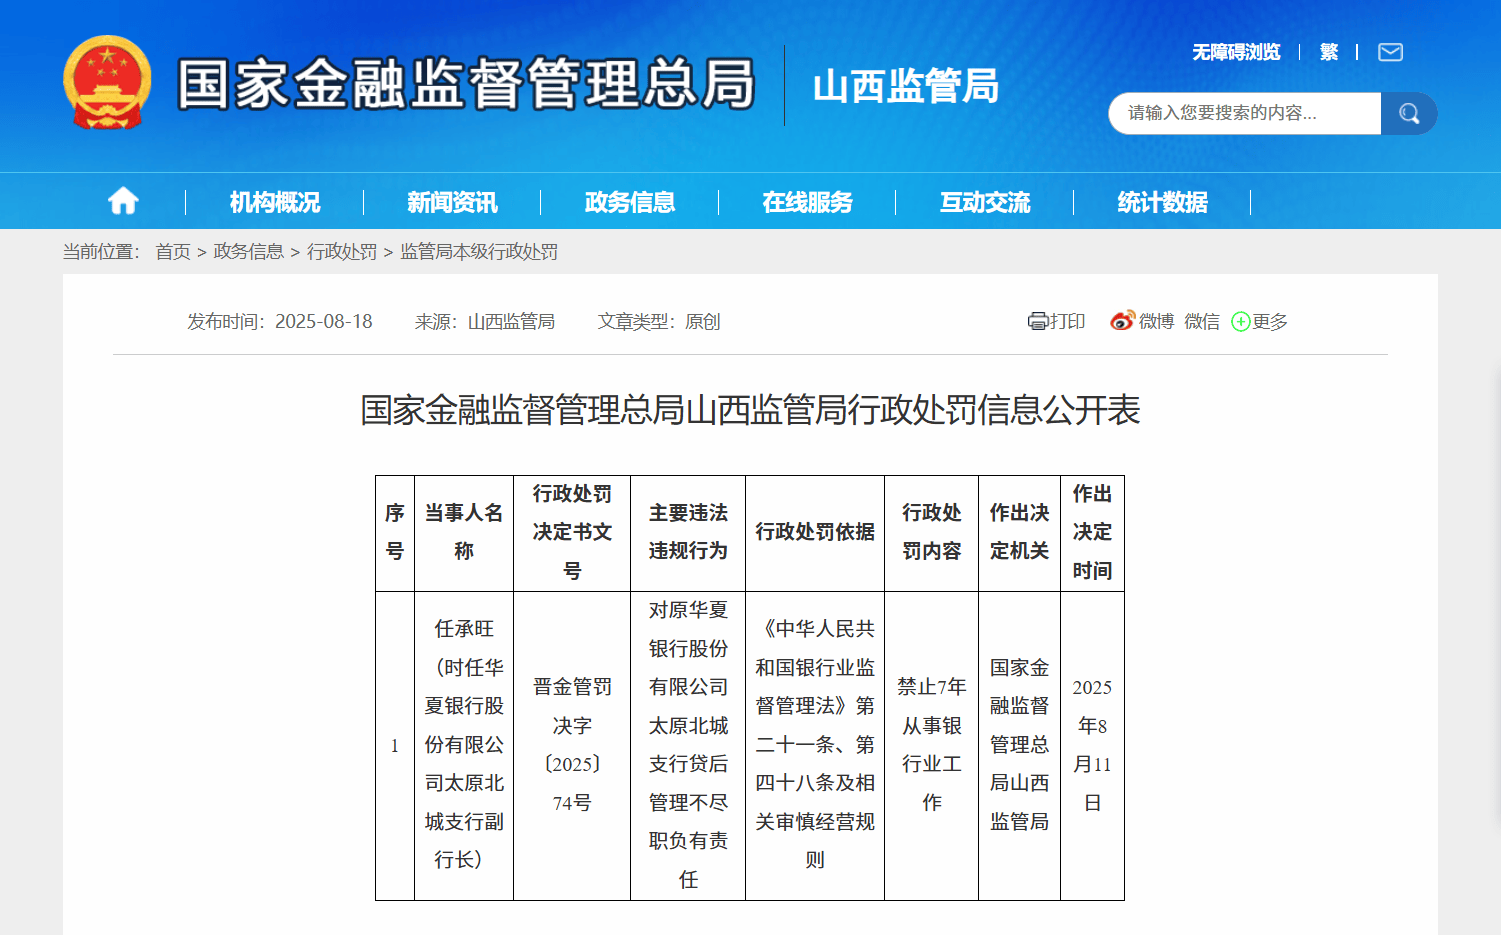Enable 无障碍浏览 accessibility mode
1501x935 pixels.
coord(1236,52)
